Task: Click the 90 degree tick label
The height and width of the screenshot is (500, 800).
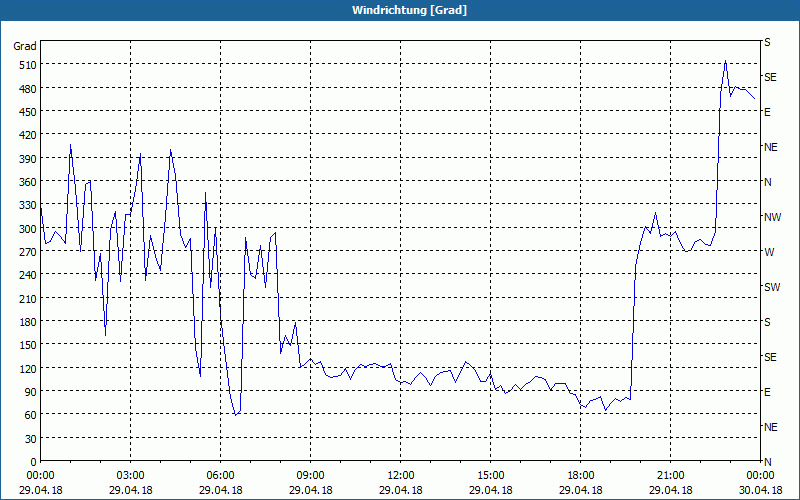Action: point(31,392)
